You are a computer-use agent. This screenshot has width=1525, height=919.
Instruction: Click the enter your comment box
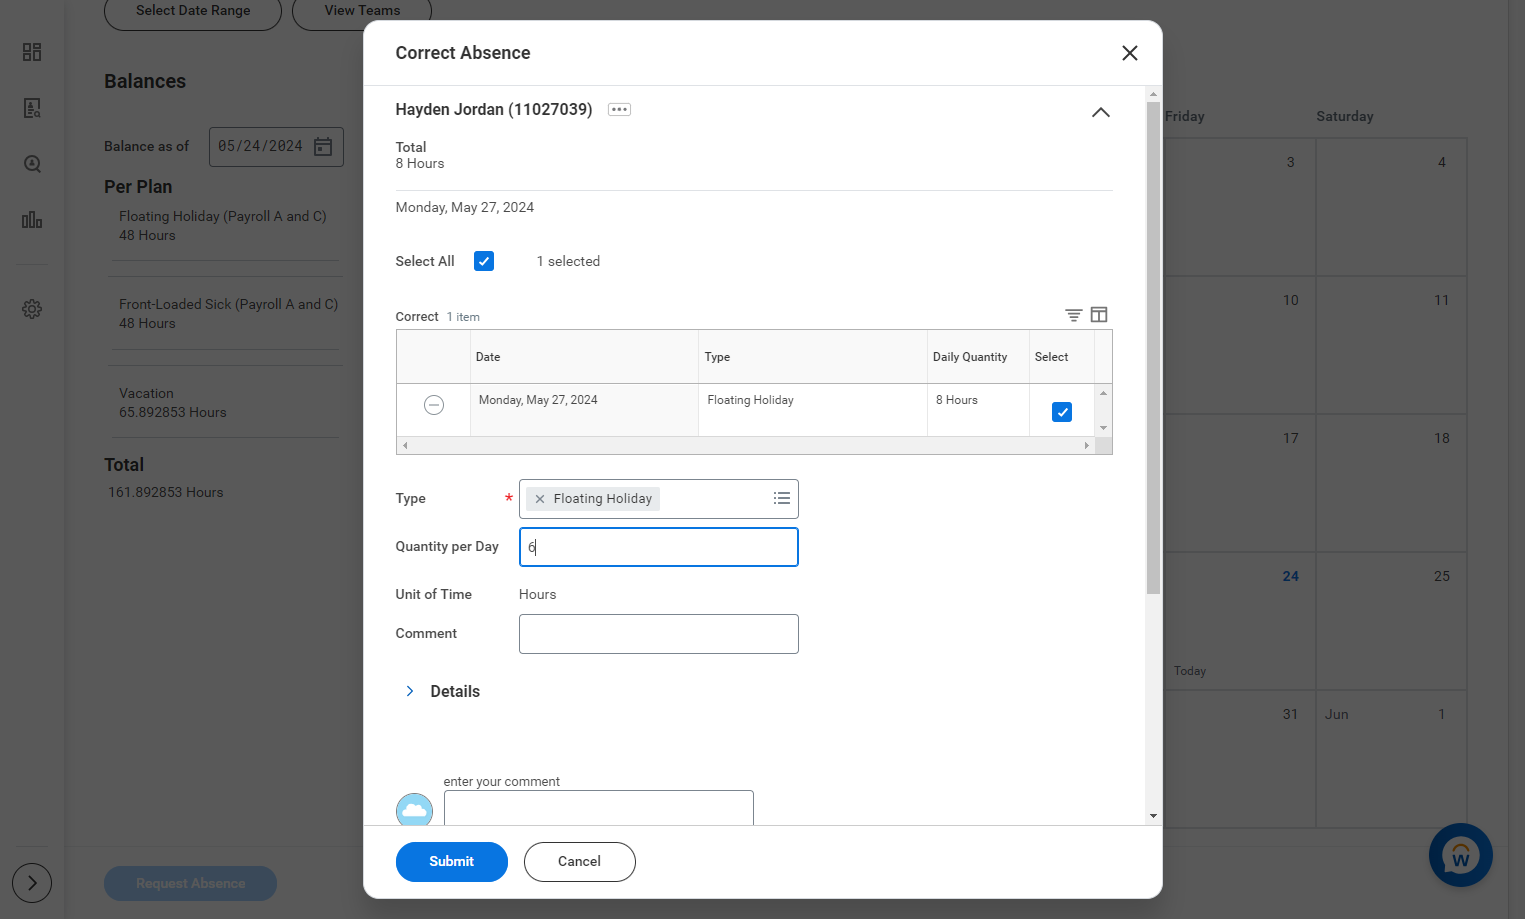tap(598, 808)
